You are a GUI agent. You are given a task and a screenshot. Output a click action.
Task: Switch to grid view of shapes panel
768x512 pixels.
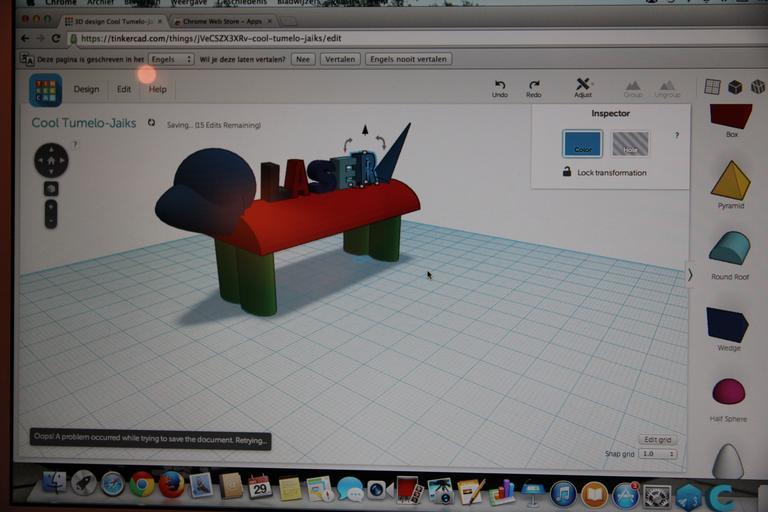click(x=712, y=87)
